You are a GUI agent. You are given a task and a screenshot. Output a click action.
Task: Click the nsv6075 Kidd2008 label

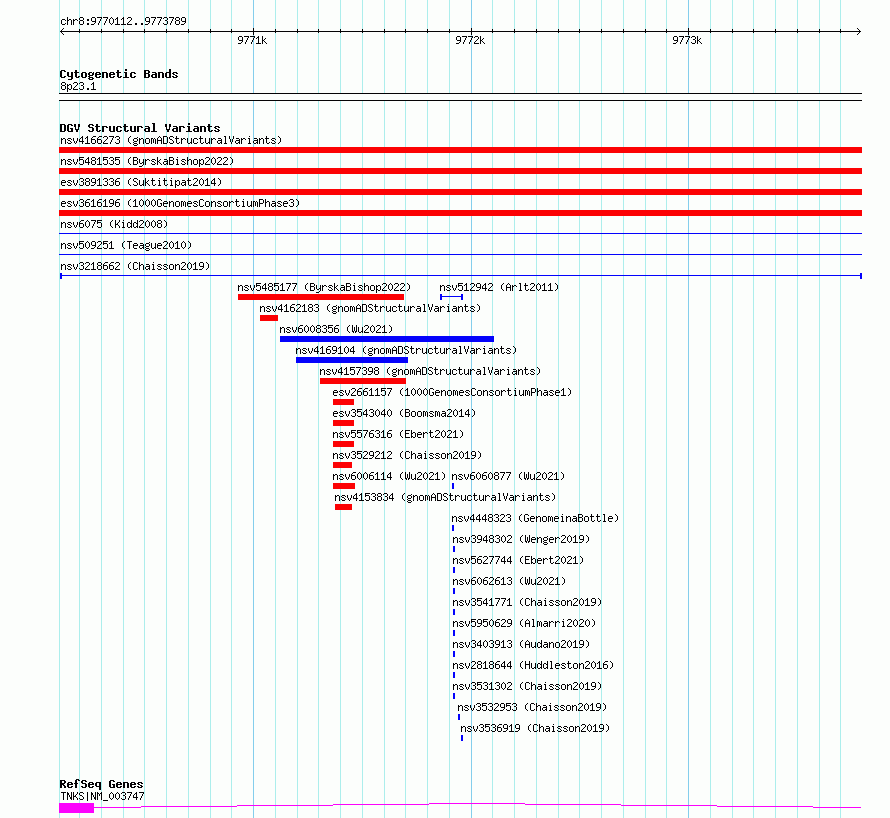[x=114, y=224]
